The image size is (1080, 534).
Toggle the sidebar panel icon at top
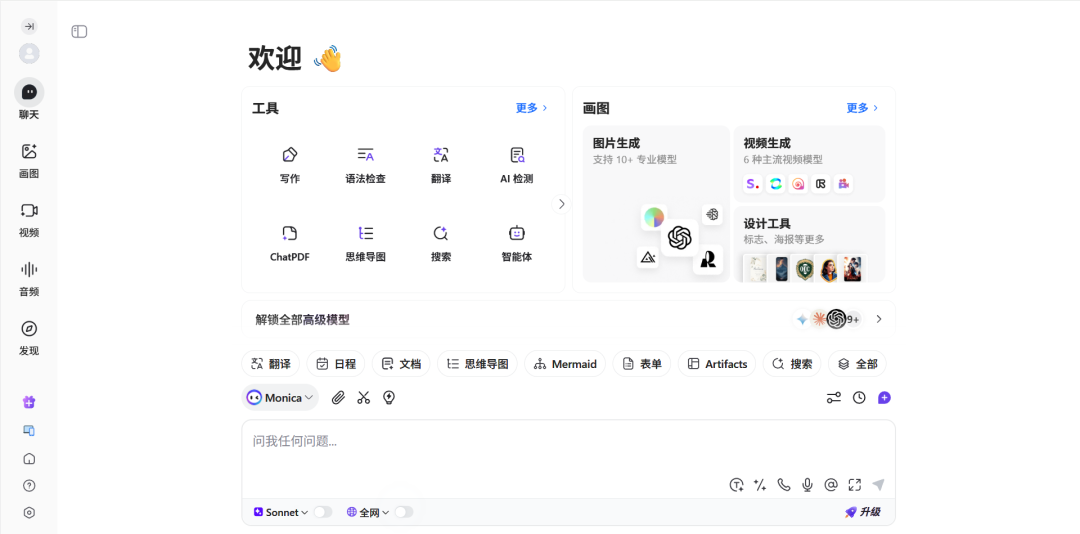80,32
